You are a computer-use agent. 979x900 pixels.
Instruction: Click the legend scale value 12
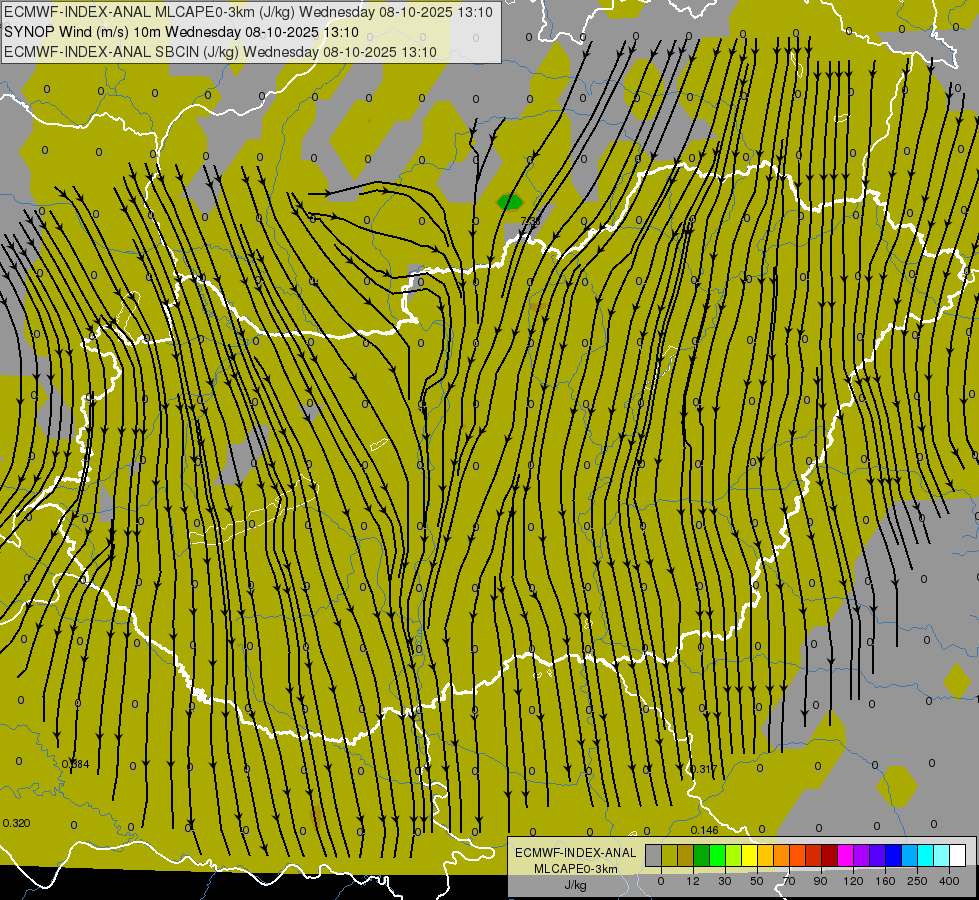(693, 881)
